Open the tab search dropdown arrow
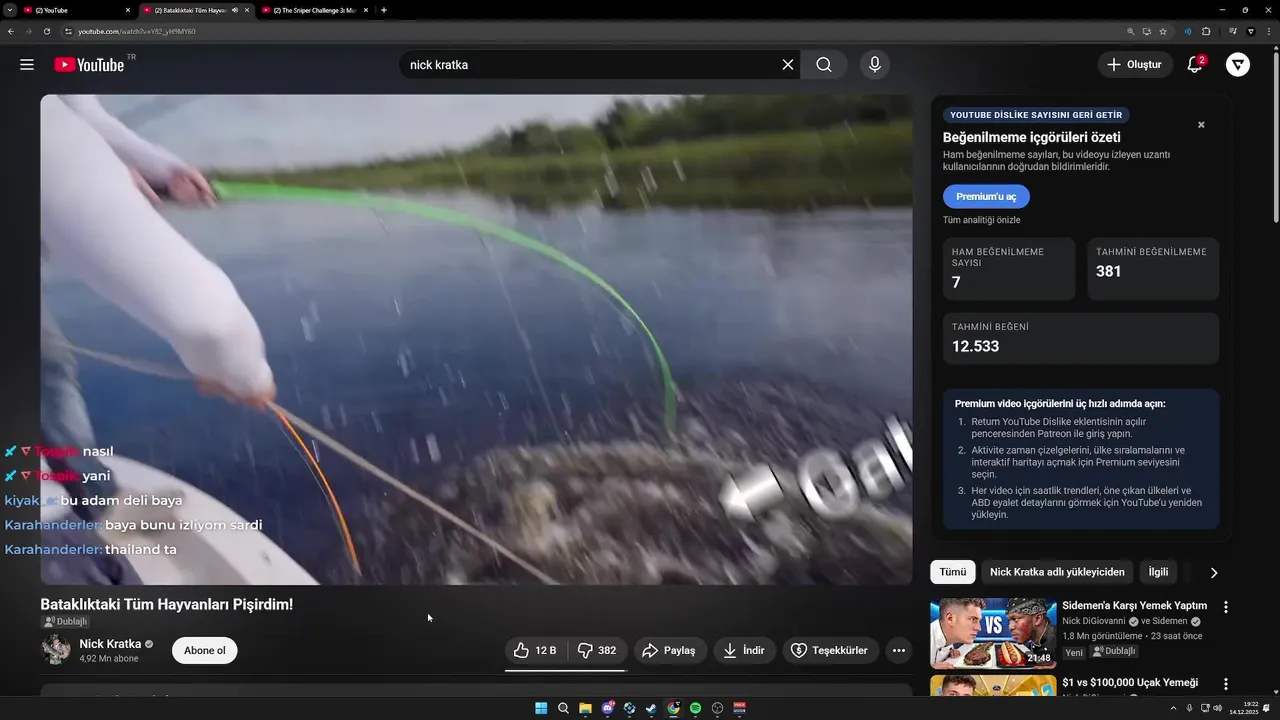Image resolution: width=1280 pixels, height=720 pixels. coord(8,10)
